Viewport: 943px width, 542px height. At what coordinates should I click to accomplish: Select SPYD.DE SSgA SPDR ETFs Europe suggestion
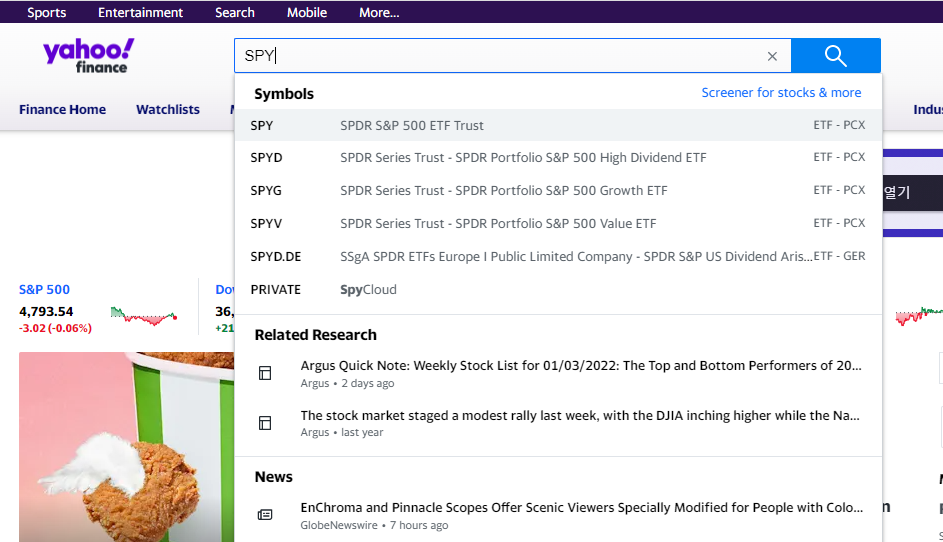point(558,256)
